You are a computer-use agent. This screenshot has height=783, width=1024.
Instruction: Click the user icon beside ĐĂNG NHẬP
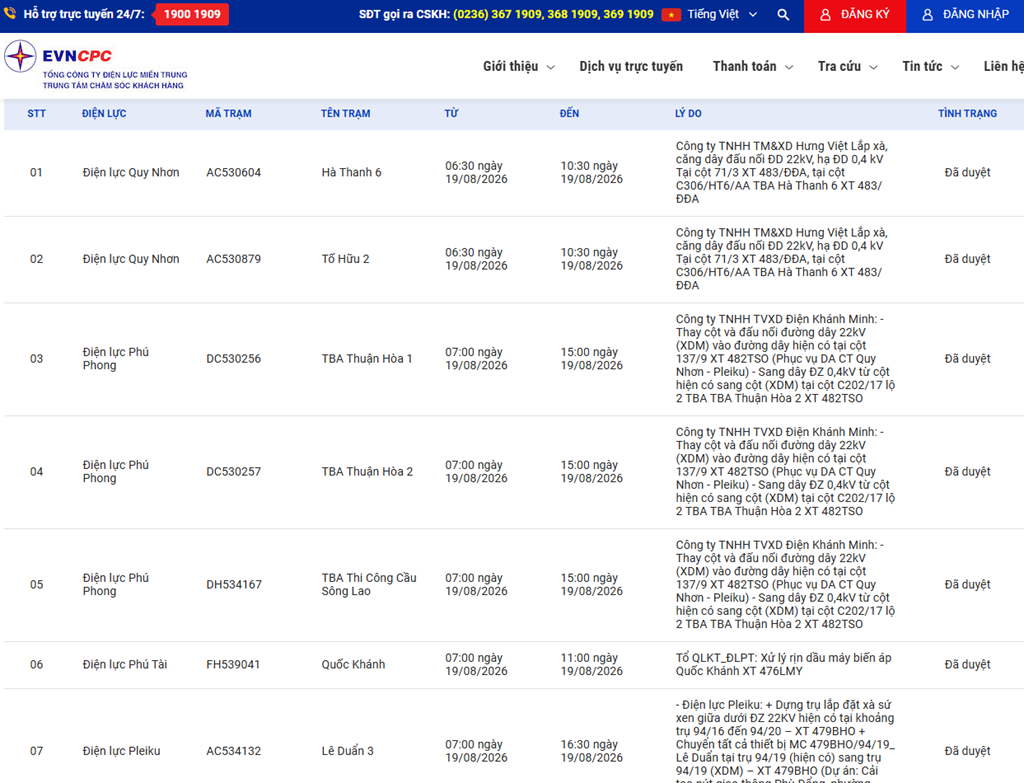(x=927, y=14)
